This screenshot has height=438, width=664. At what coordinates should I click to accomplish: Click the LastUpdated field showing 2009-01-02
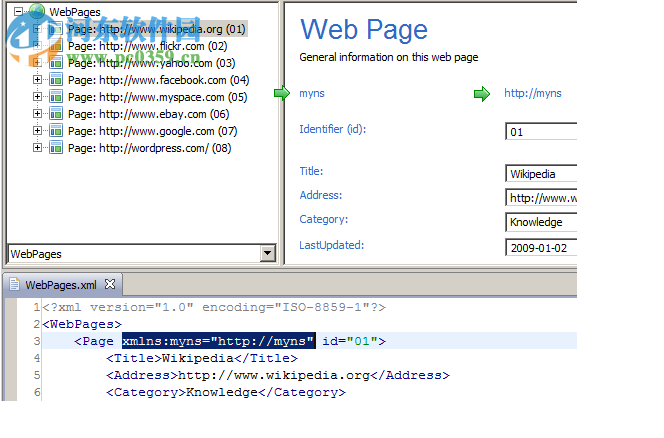tap(541, 248)
